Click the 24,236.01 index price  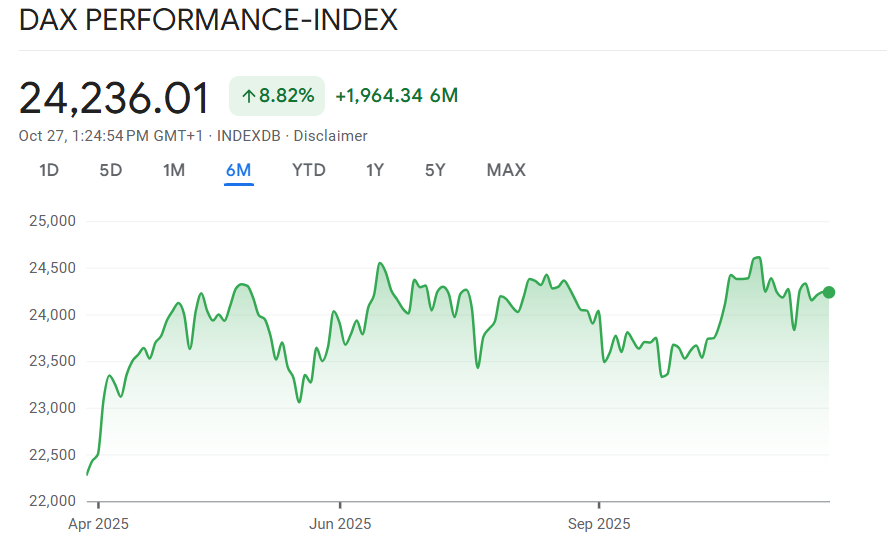[x=115, y=98]
